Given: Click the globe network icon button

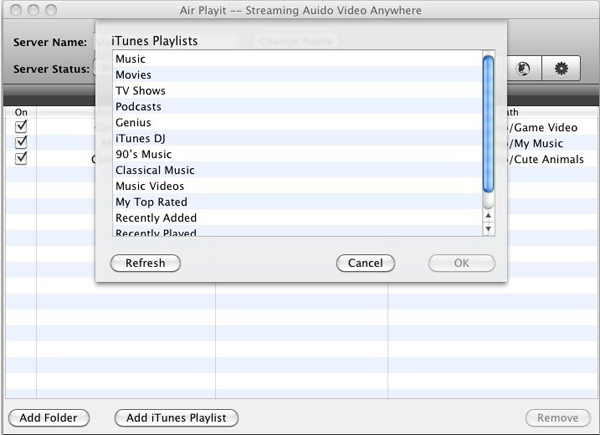Looking at the screenshot, I should pos(523,68).
